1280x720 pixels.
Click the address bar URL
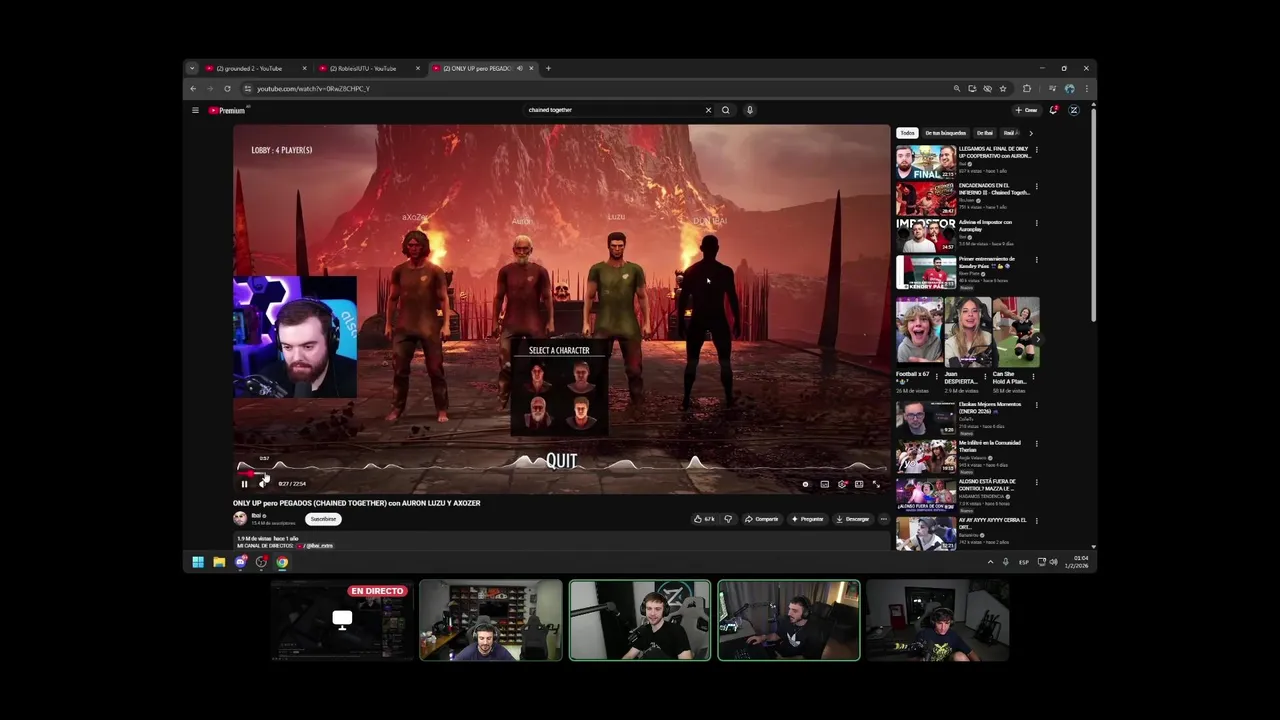[313, 89]
